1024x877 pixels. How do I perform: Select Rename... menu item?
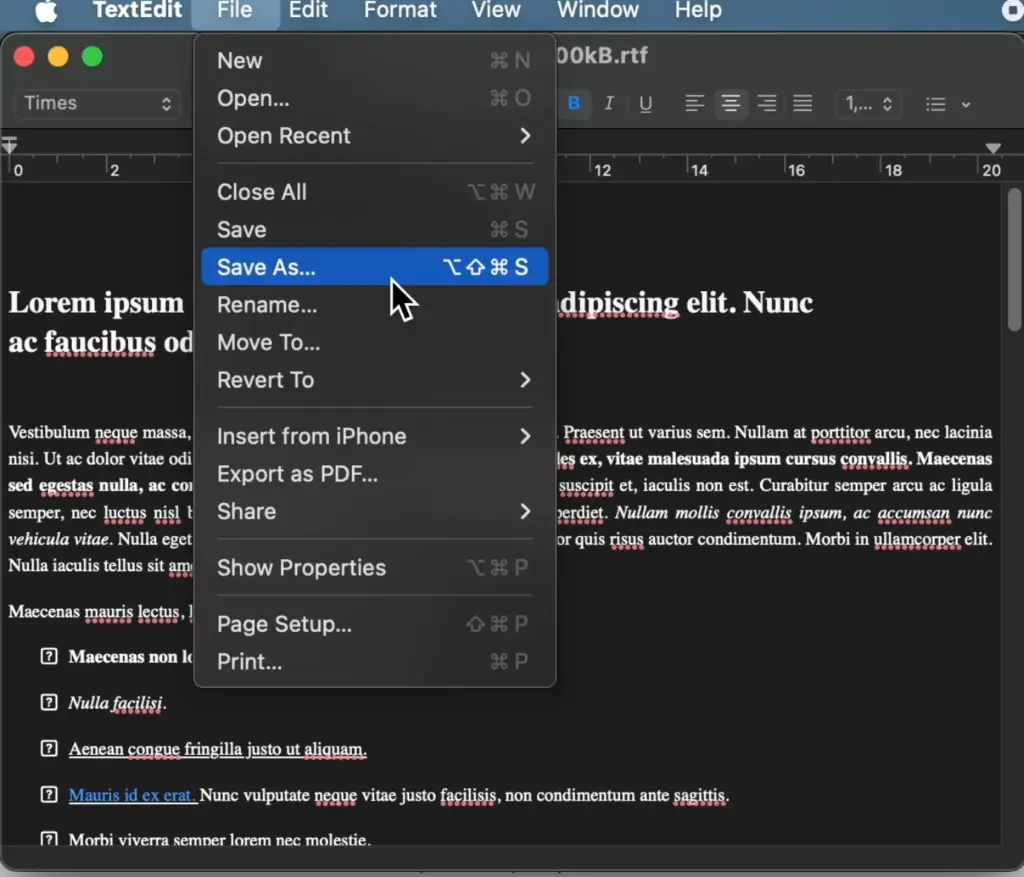[374, 305]
